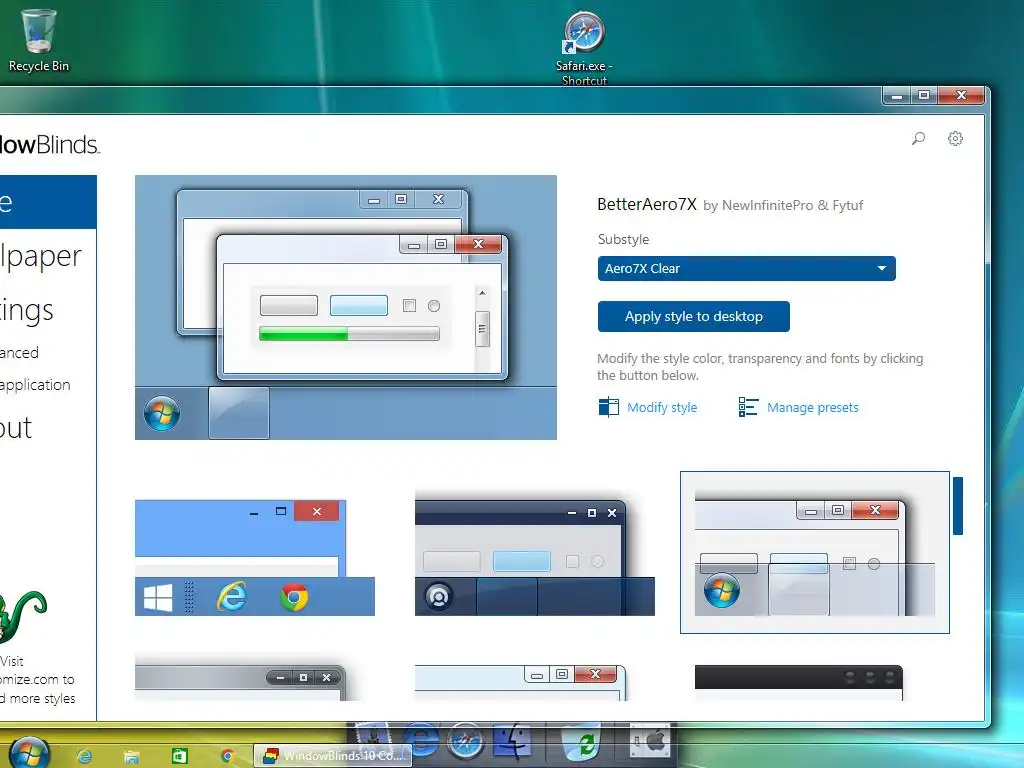The image size is (1024, 768).
Task: Click the style list scrollbar thumb
Action: pyautogui.click(x=957, y=505)
